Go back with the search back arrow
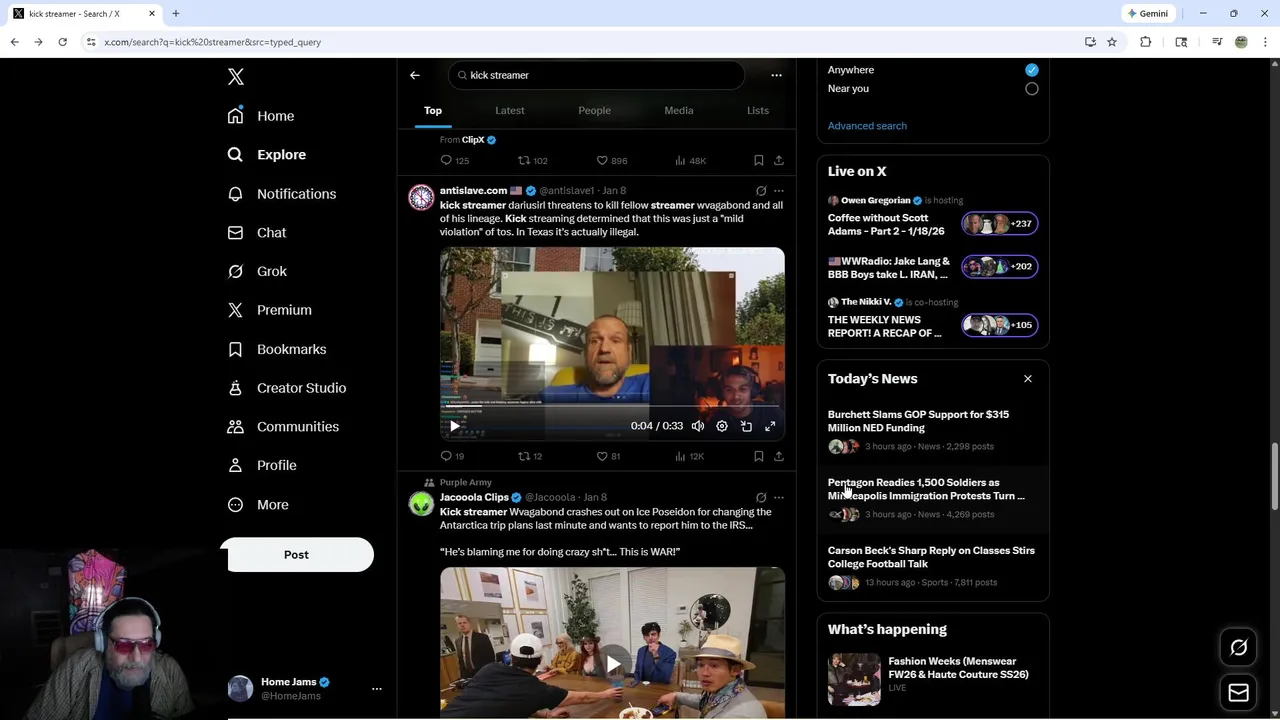 [x=415, y=75]
